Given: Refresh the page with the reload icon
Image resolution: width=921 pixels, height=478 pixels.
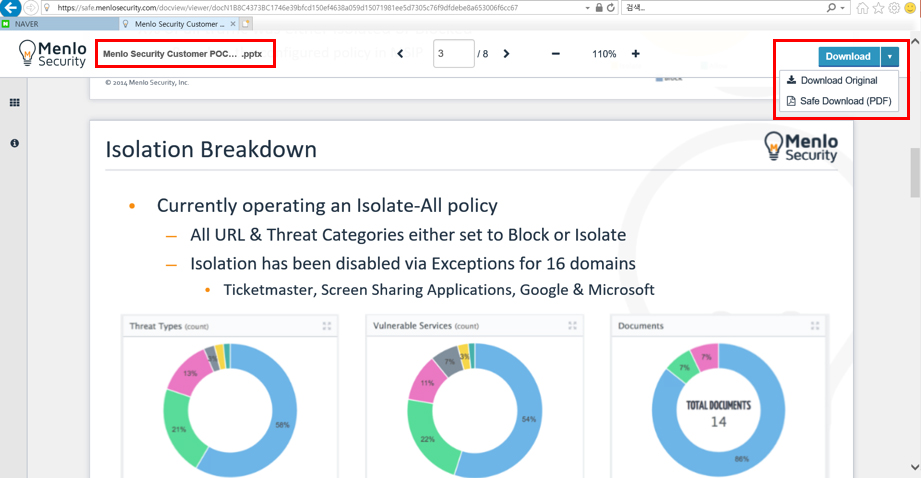Looking at the screenshot, I should coord(611,8).
